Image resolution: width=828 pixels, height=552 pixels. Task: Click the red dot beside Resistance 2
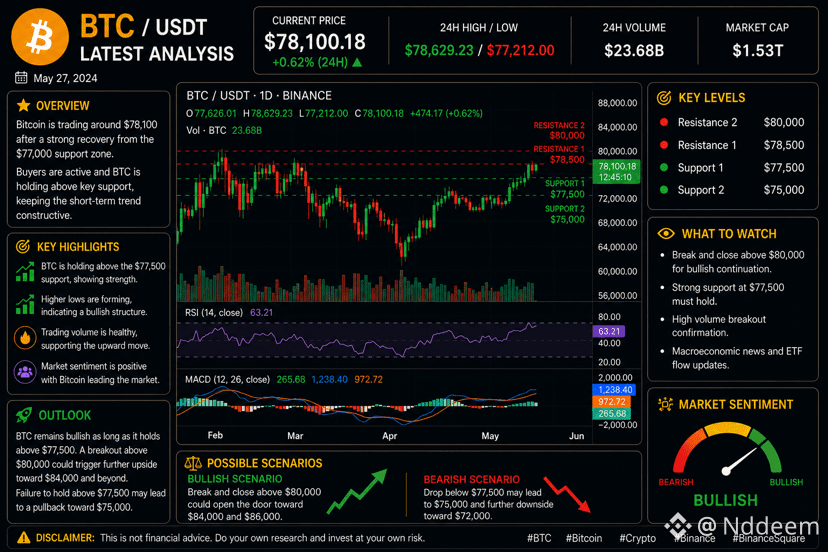[664, 122]
